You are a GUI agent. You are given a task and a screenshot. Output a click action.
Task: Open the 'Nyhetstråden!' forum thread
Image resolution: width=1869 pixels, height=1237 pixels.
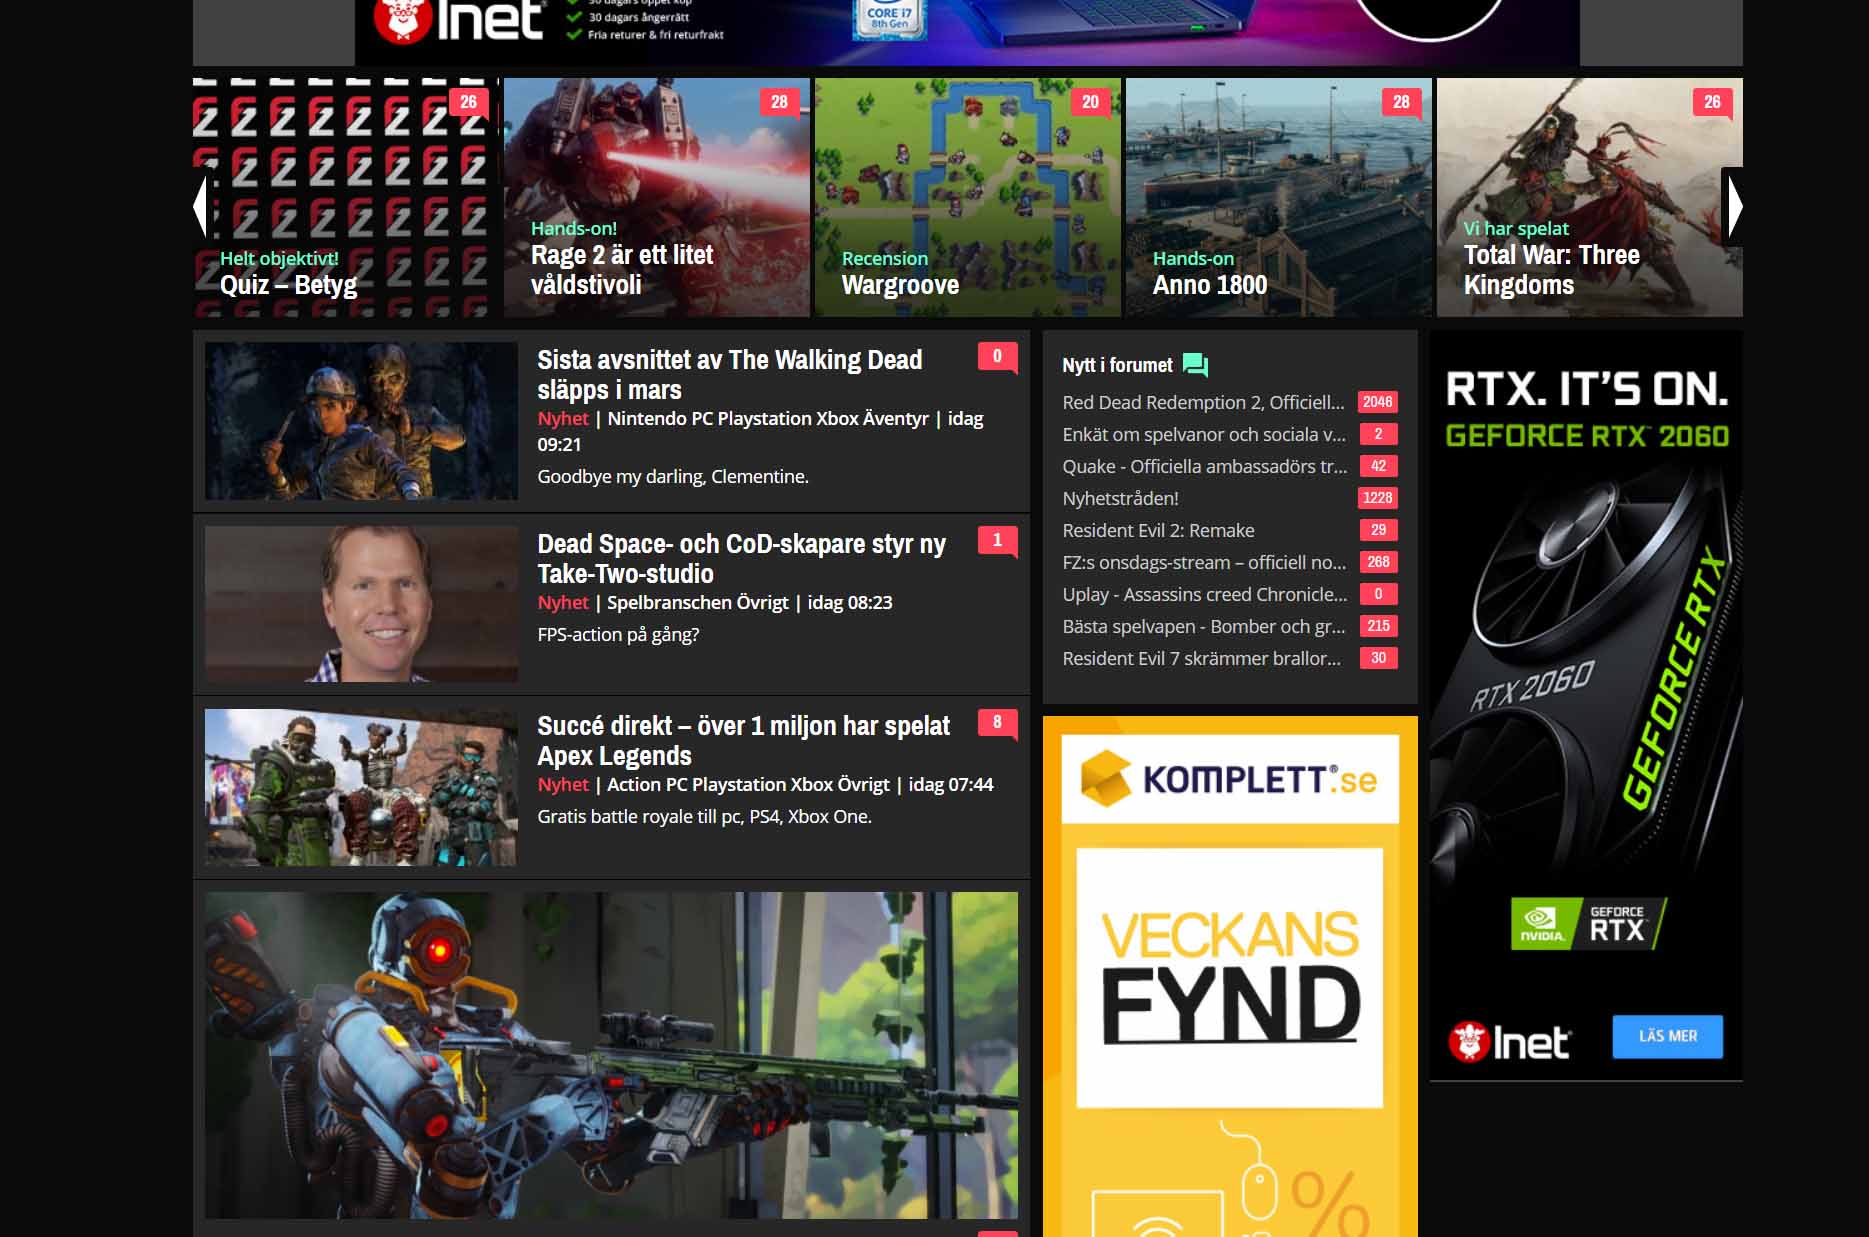pos(1120,498)
